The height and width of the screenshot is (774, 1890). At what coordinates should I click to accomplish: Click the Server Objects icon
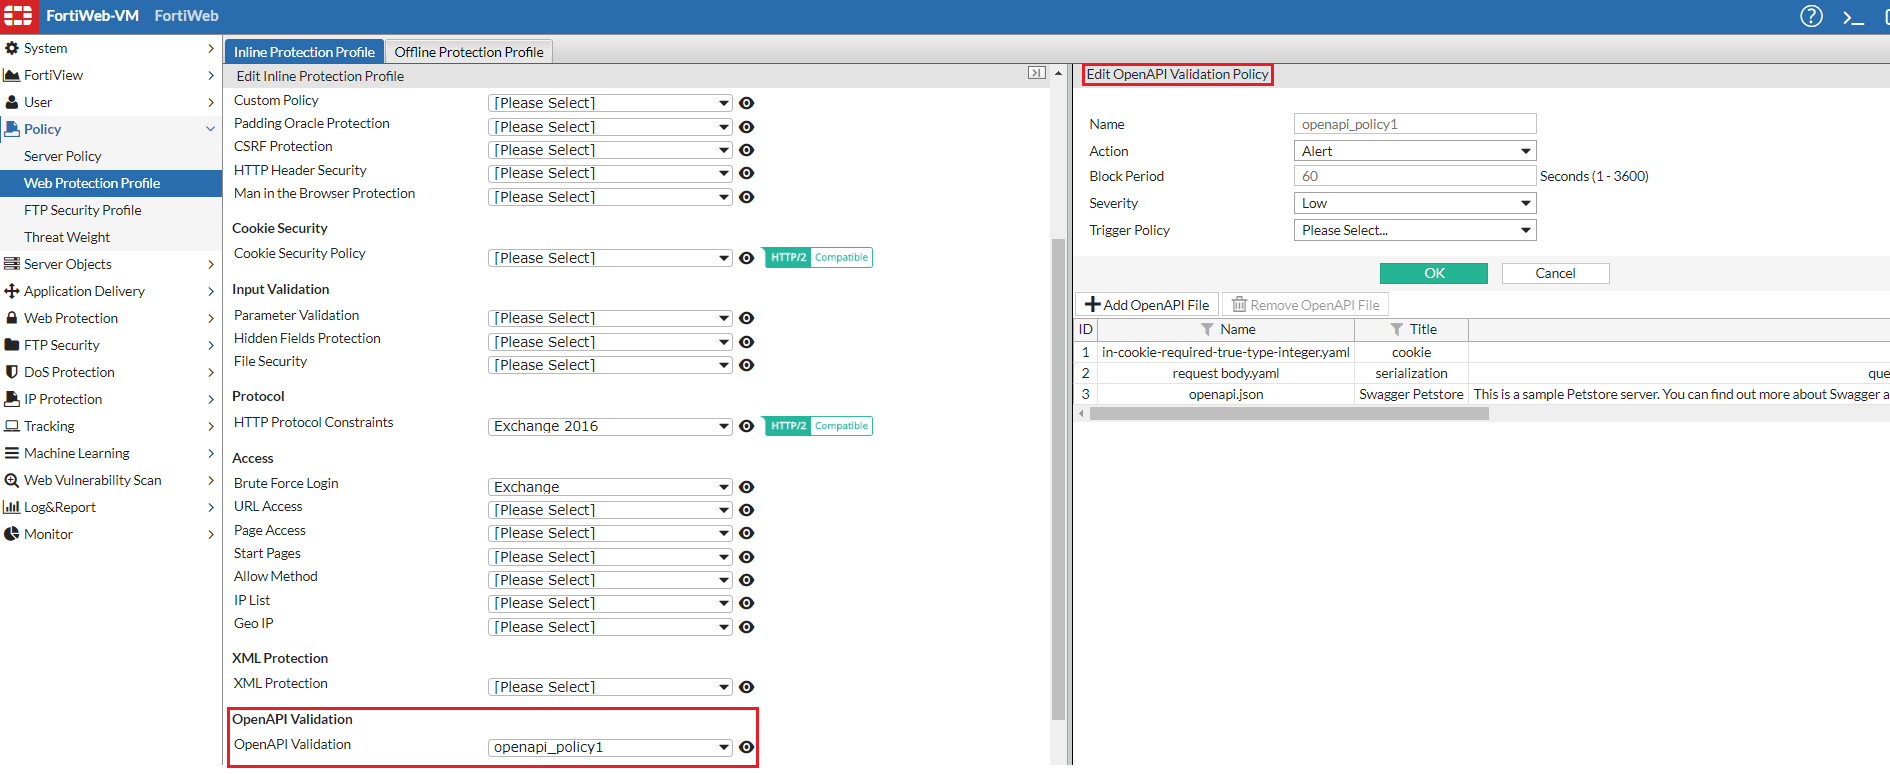coord(12,264)
